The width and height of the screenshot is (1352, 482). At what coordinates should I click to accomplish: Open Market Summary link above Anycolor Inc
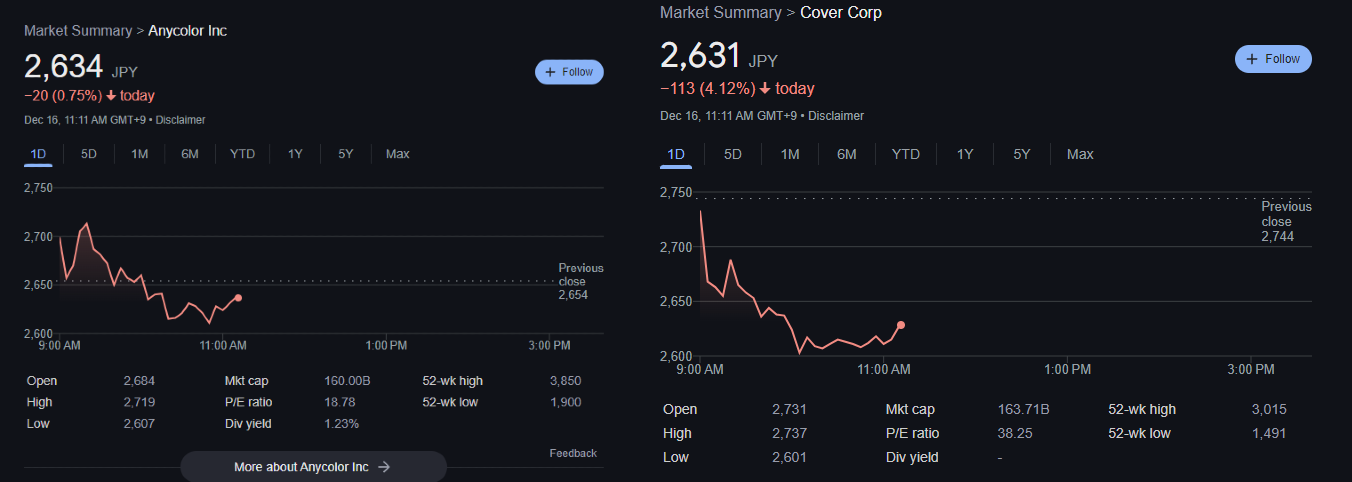[x=78, y=31]
